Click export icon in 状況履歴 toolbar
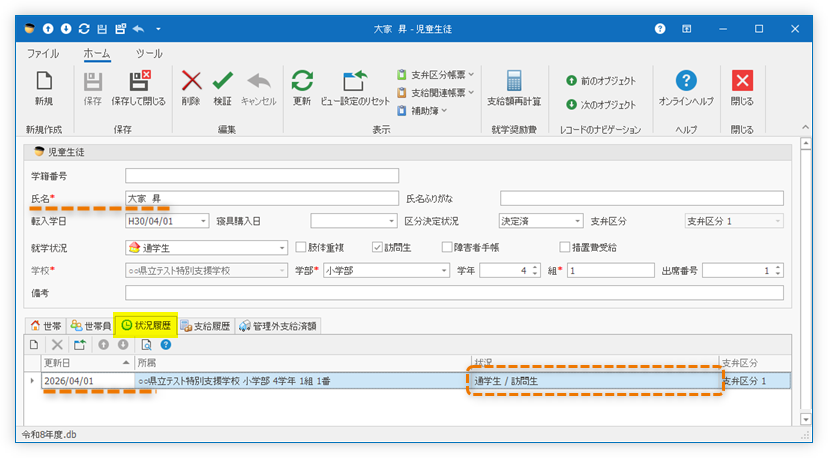 click(80, 345)
